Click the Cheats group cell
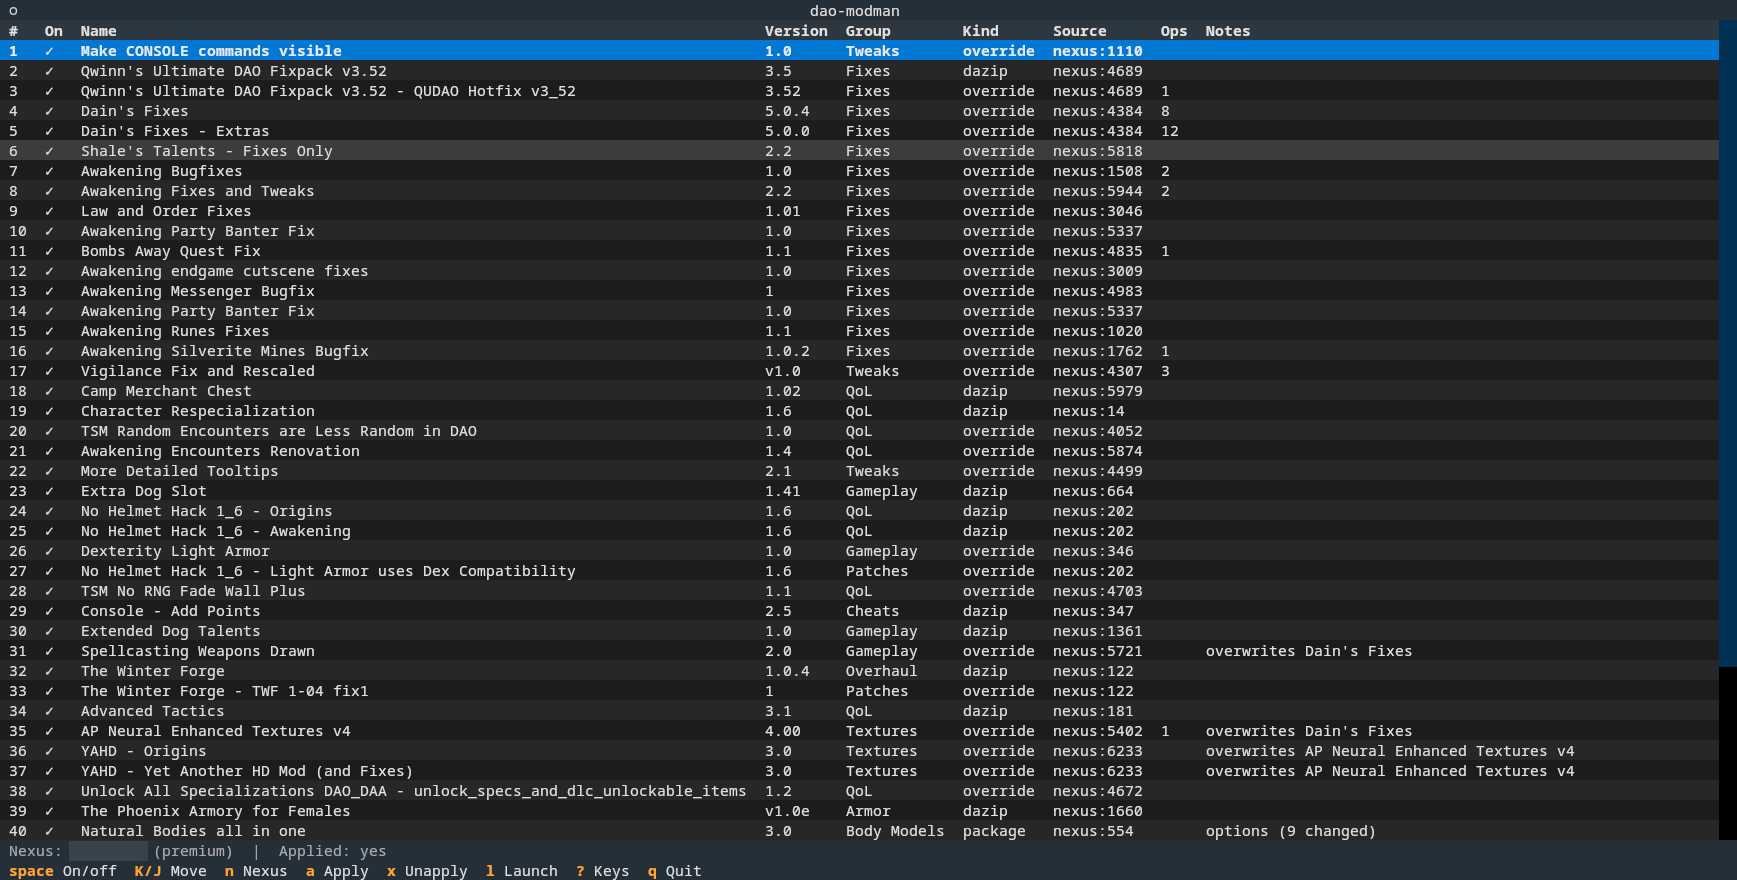Image resolution: width=1737 pixels, height=880 pixels. [x=873, y=611]
